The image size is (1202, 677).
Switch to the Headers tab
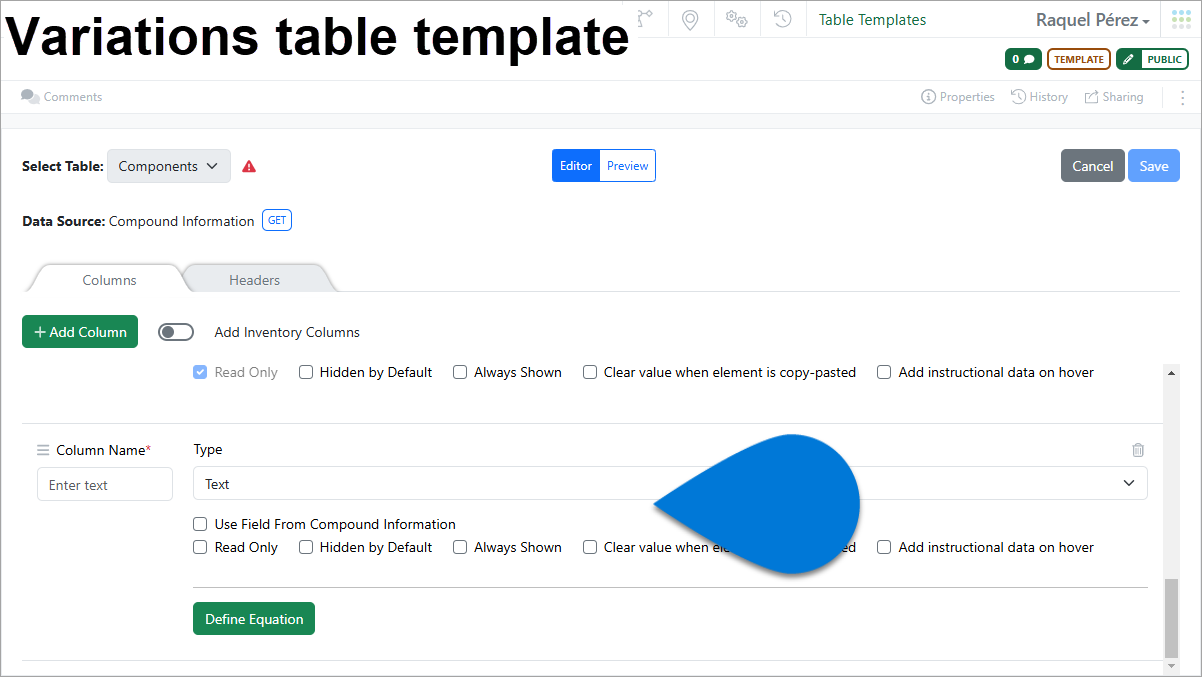pyautogui.click(x=255, y=280)
